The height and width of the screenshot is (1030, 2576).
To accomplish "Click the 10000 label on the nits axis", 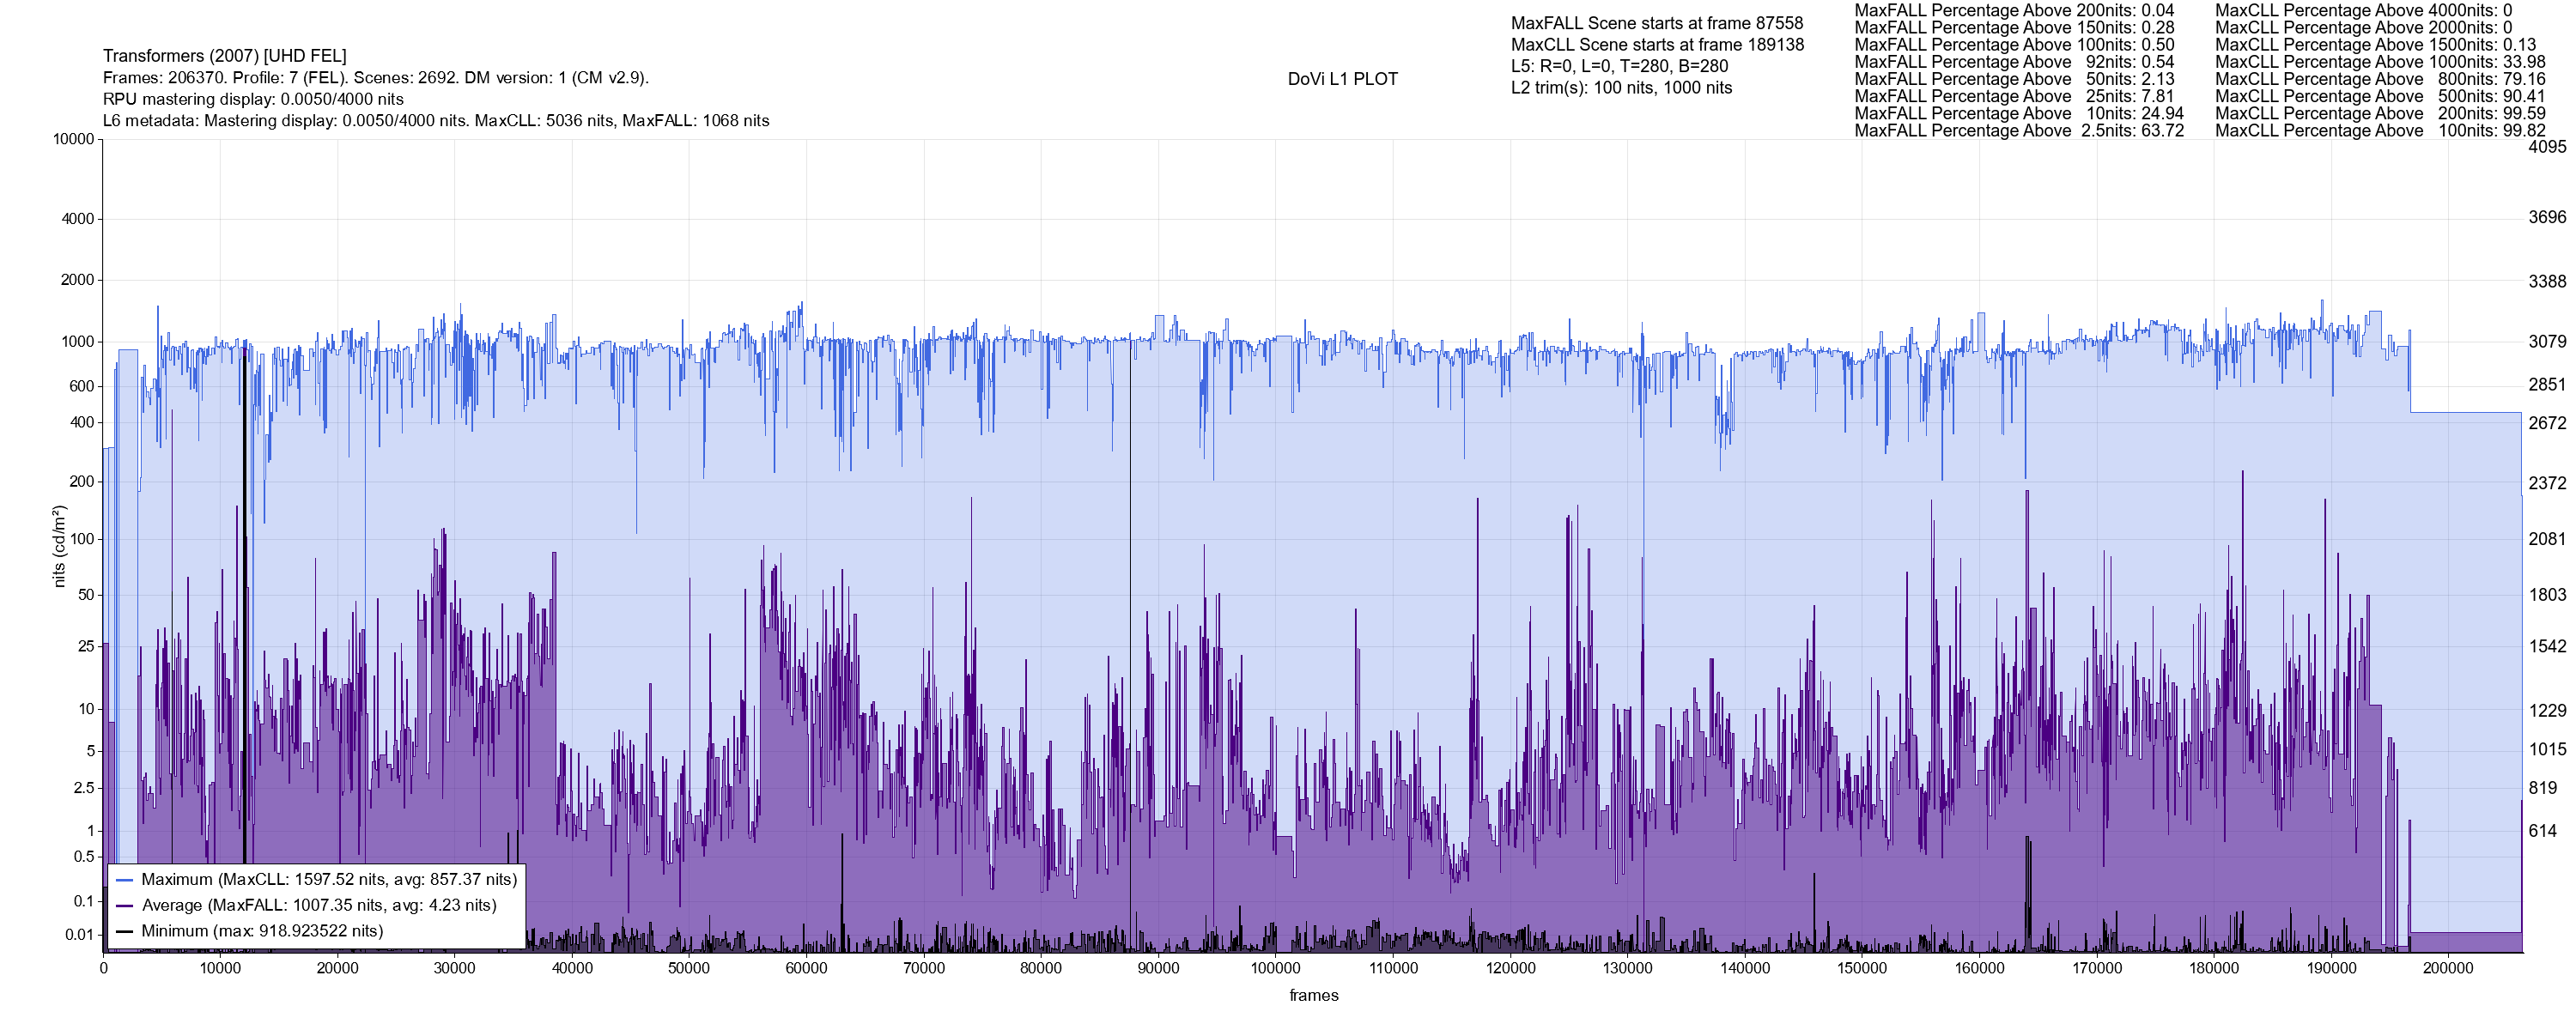I will tap(74, 139).
